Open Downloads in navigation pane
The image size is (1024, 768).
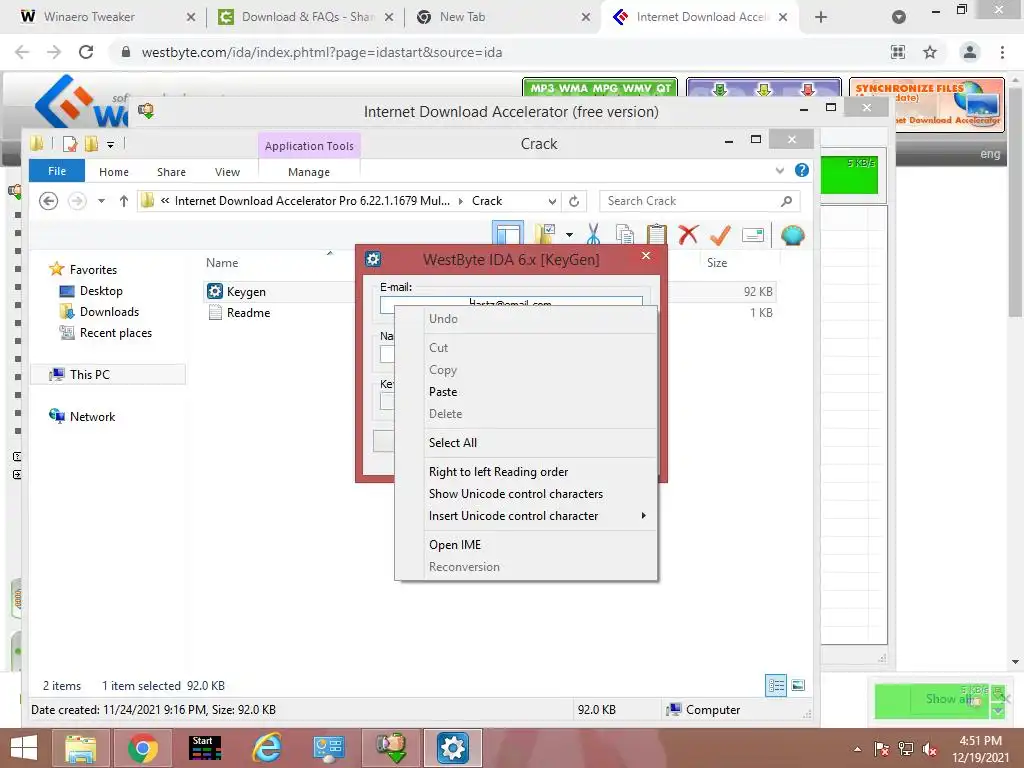click(x=109, y=312)
